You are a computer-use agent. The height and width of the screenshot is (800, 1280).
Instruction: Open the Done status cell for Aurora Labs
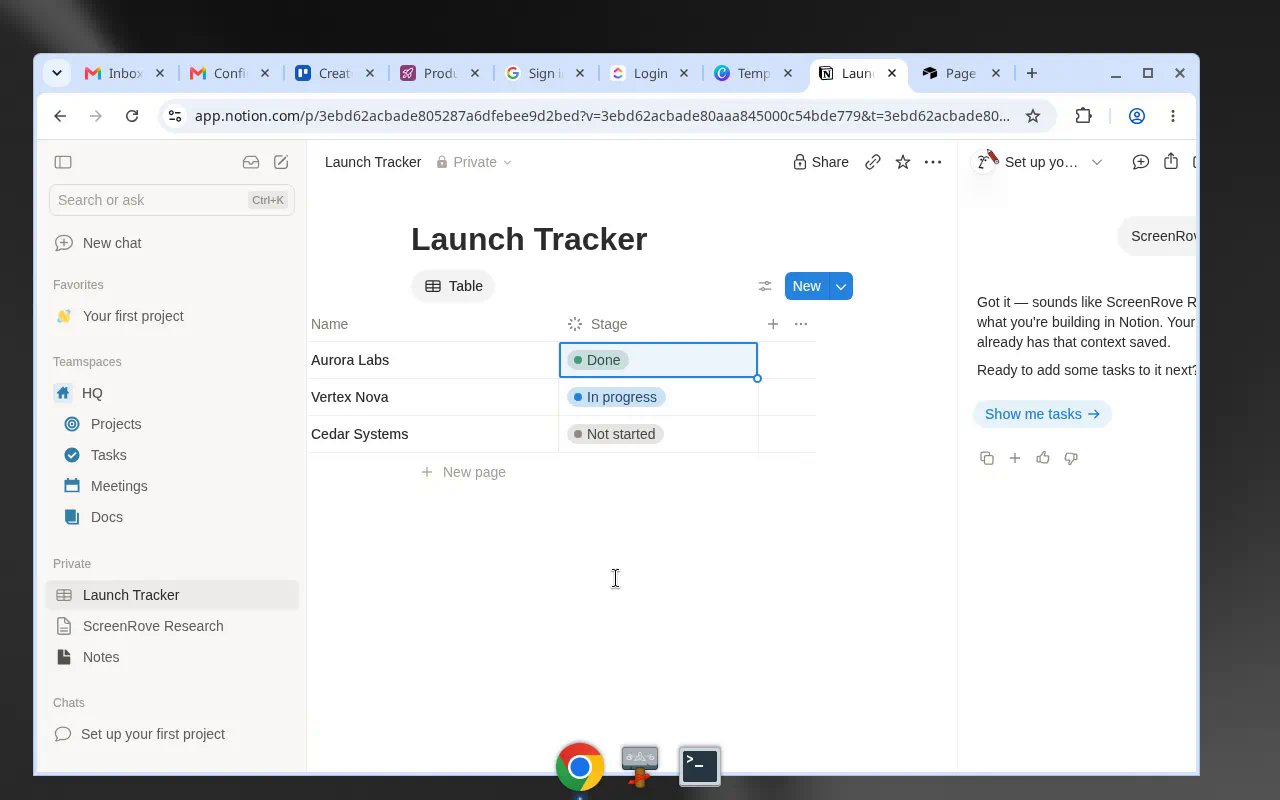[658, 360]
